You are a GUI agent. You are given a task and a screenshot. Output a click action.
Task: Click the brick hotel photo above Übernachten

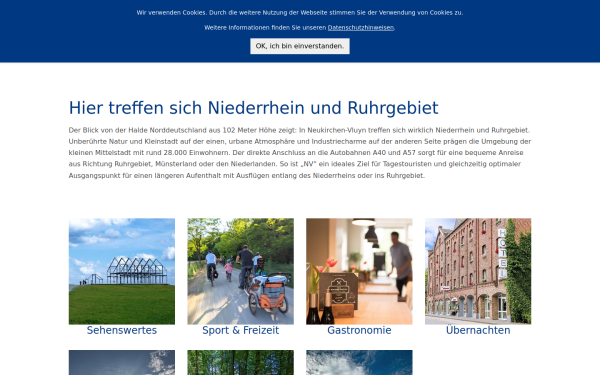point(478,271)
